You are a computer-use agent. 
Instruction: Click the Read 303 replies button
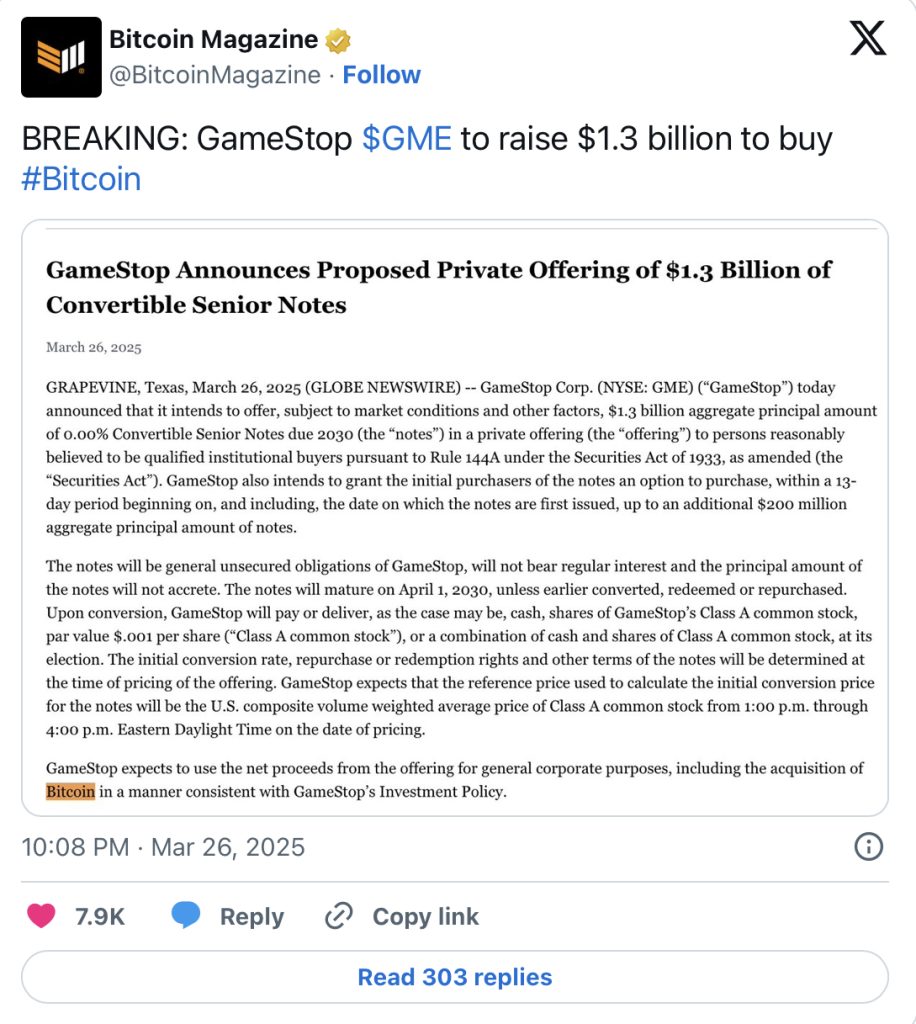(x=455, y=977)
